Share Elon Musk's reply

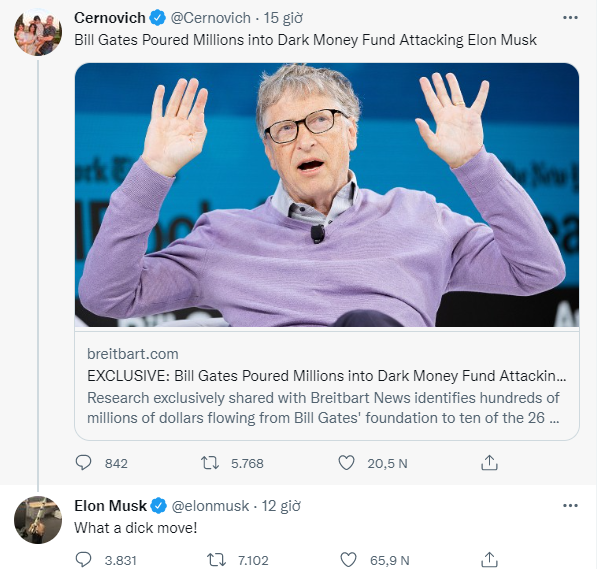tap(489, 560)
